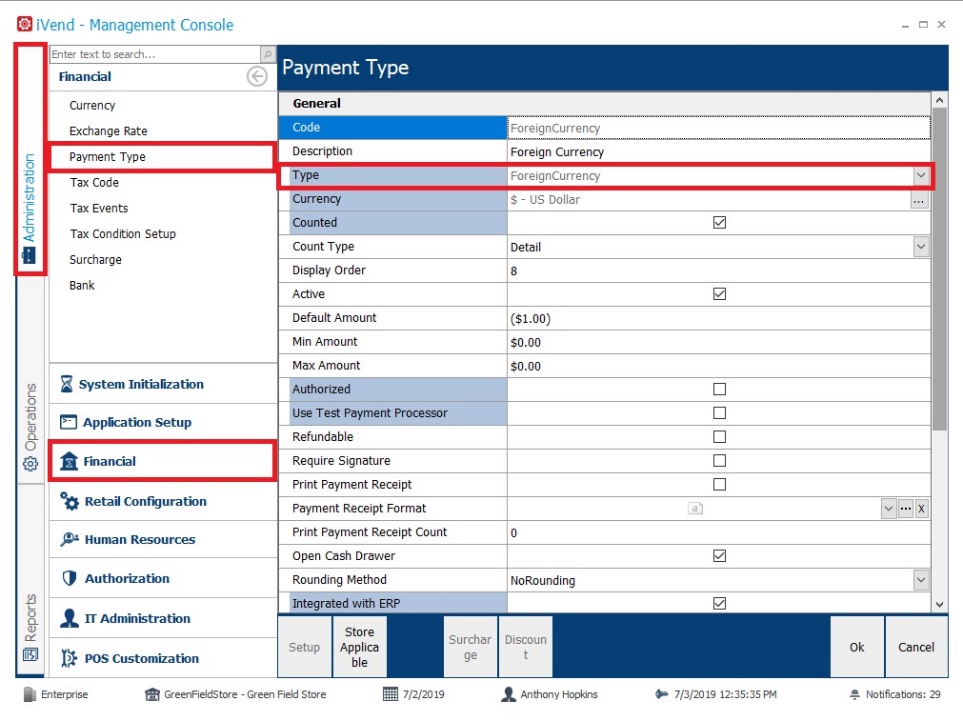Image resolution: width=963 pixels, height=721 pixels.
Task: Click the Min Amount value field
Action: tap(719, 342)
